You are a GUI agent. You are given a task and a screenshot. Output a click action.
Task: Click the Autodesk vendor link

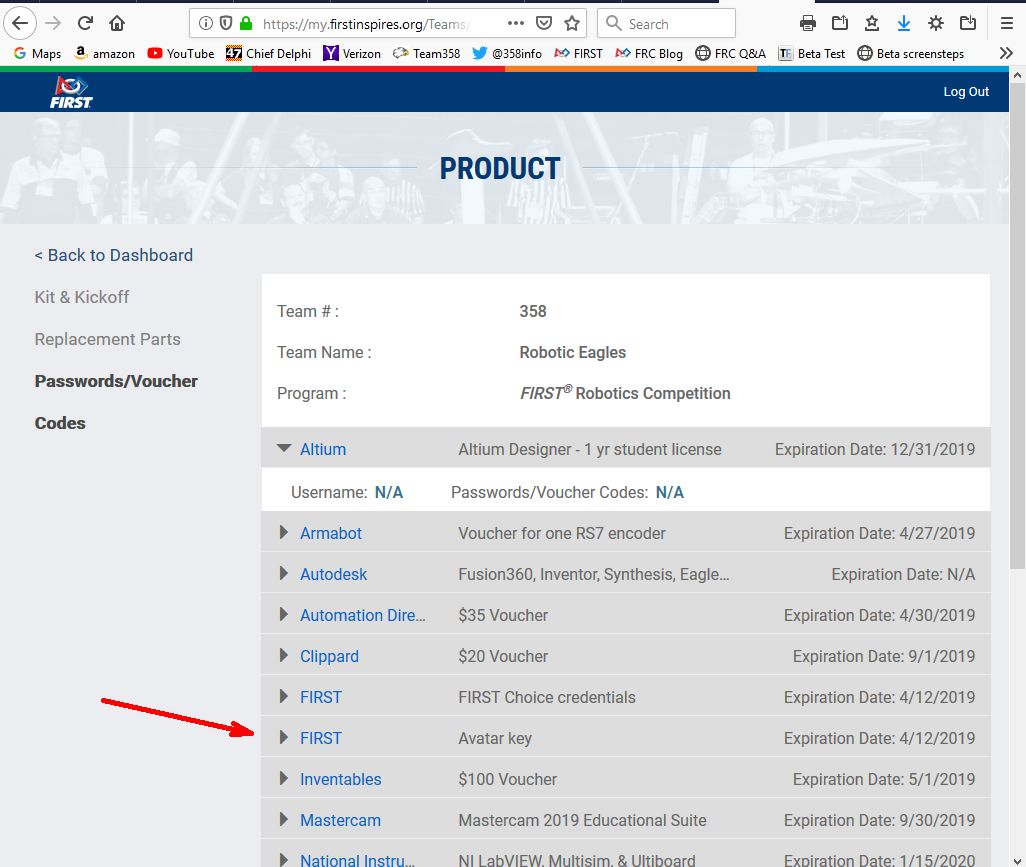(x=333, y=575)
